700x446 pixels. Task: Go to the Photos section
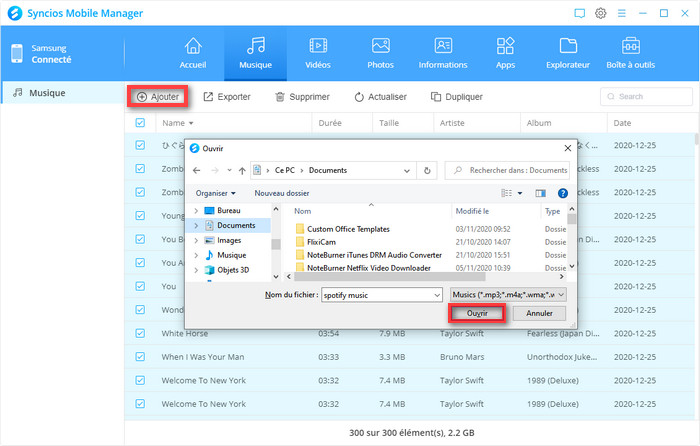click(x=380, y=52)
